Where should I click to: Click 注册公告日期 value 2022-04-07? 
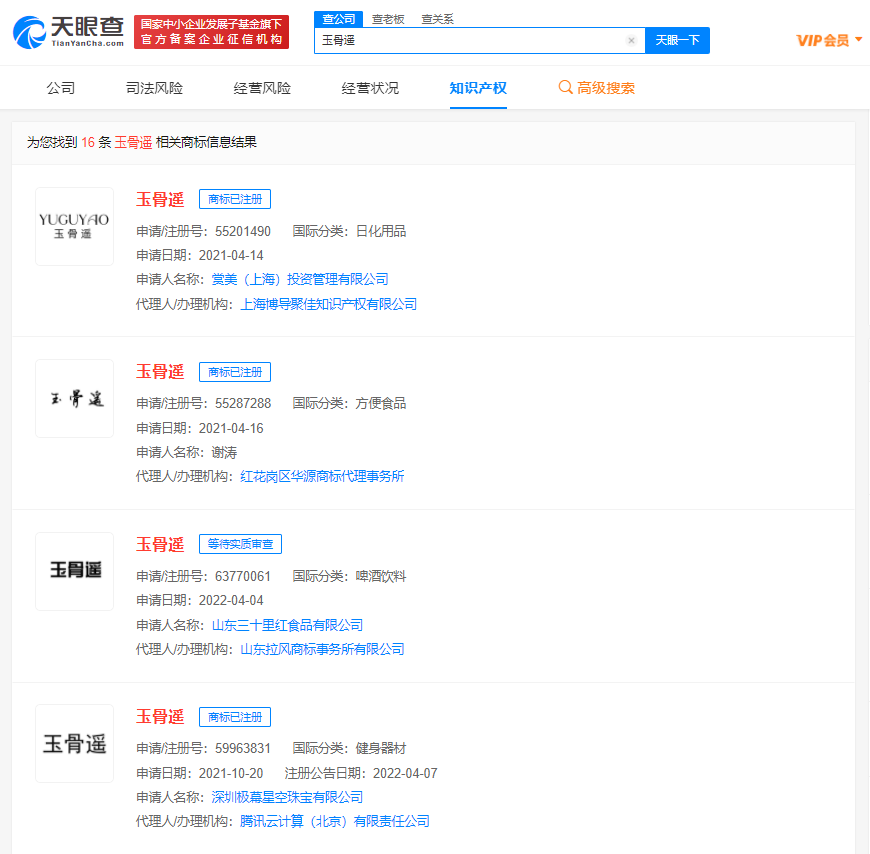pyautogui.click(x=405, y=773)
